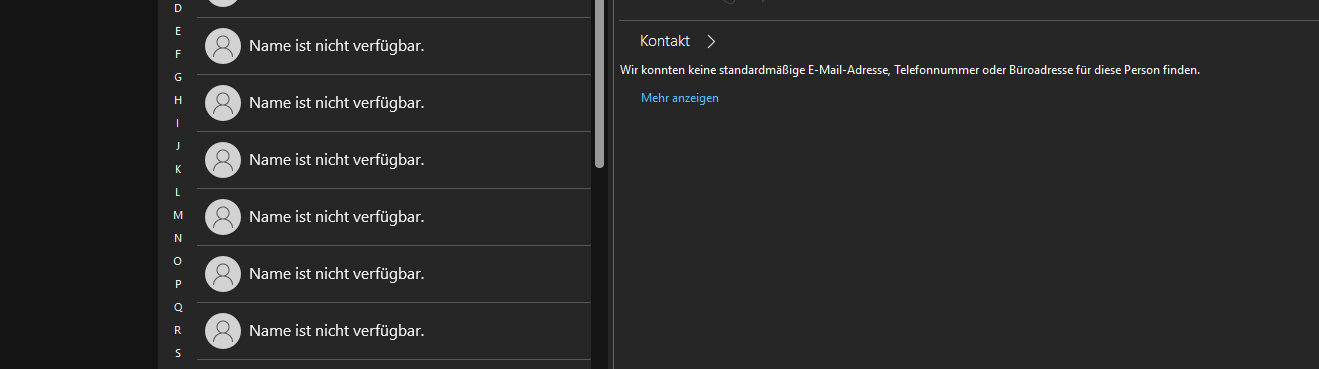Select index letter O in the contacts sidebar
The height and width of the screenshot is (369, 1319).
[x=178, y=261]
